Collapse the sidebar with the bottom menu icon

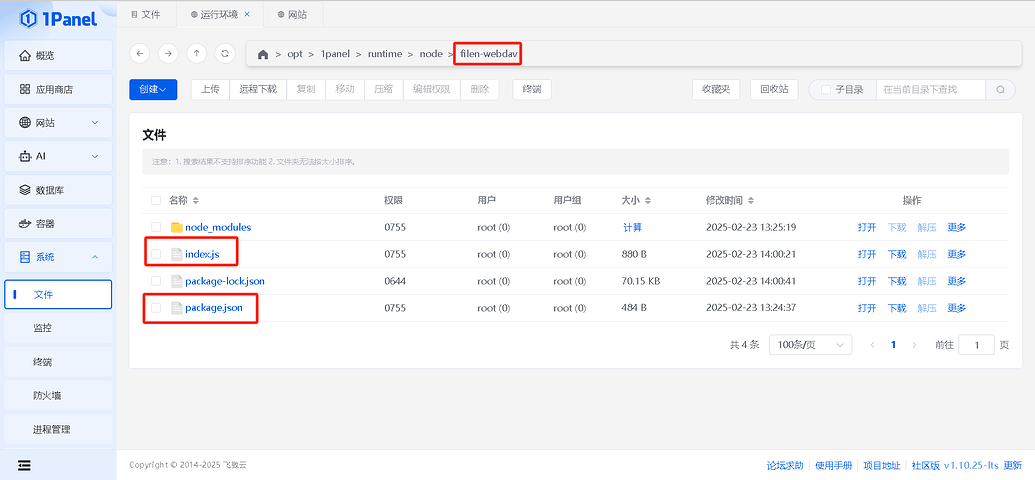click(24, 465)
